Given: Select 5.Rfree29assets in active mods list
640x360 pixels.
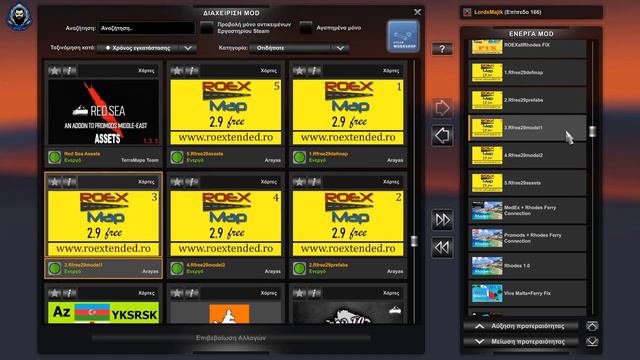Looking at the screenshot, I should coord(527,183).
